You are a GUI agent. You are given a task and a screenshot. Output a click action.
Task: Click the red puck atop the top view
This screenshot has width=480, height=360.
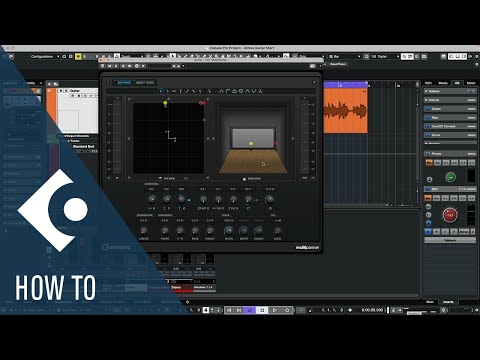pos(204,103)
